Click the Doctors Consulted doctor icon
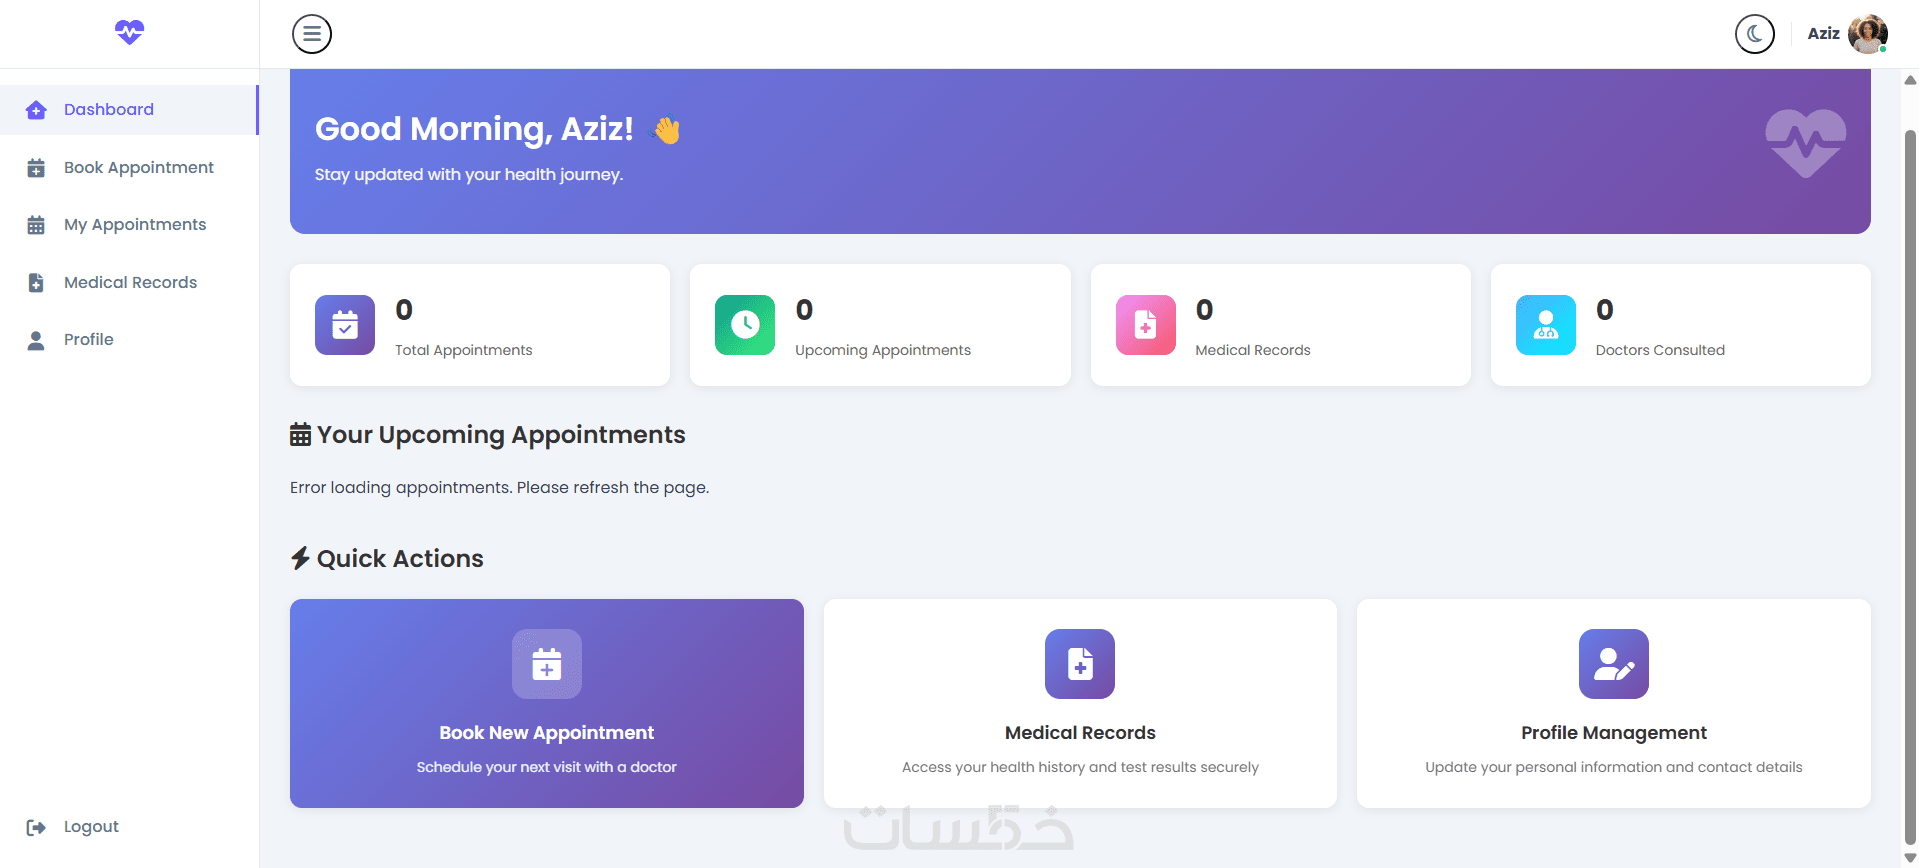1919x868 pixels. pos(1545,325)
